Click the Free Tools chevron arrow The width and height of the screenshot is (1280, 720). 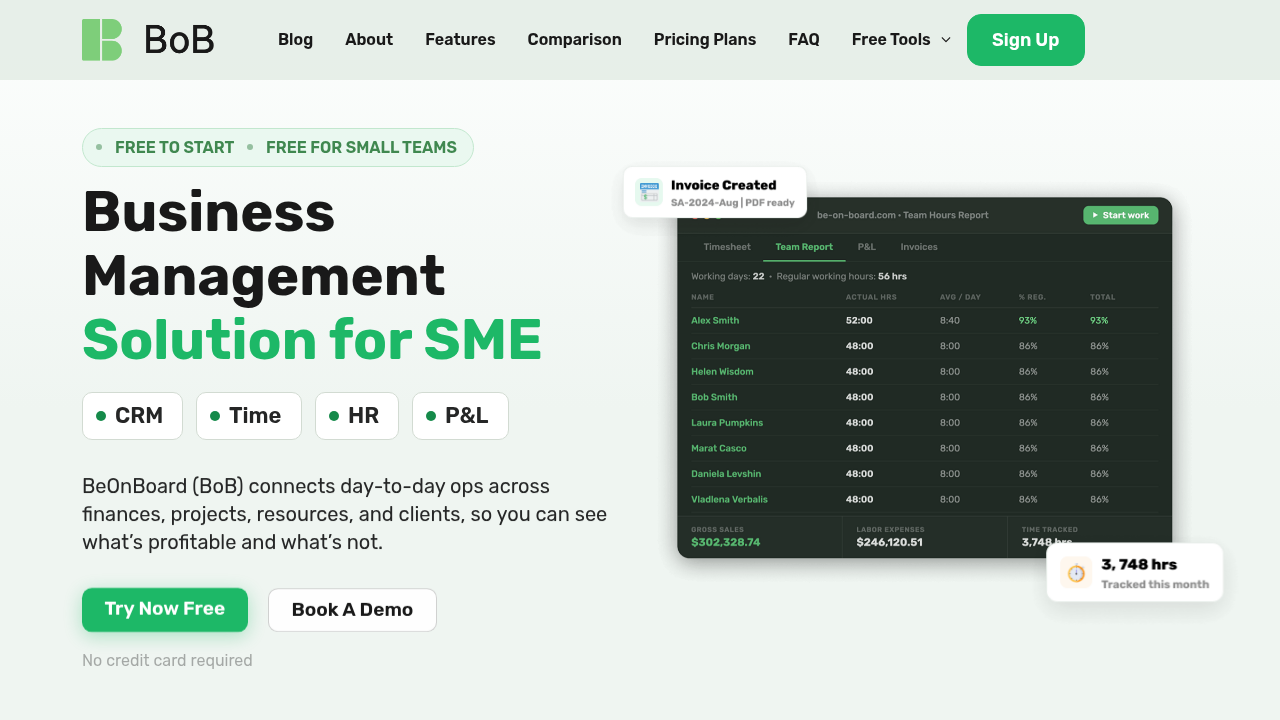coord(946,40)
